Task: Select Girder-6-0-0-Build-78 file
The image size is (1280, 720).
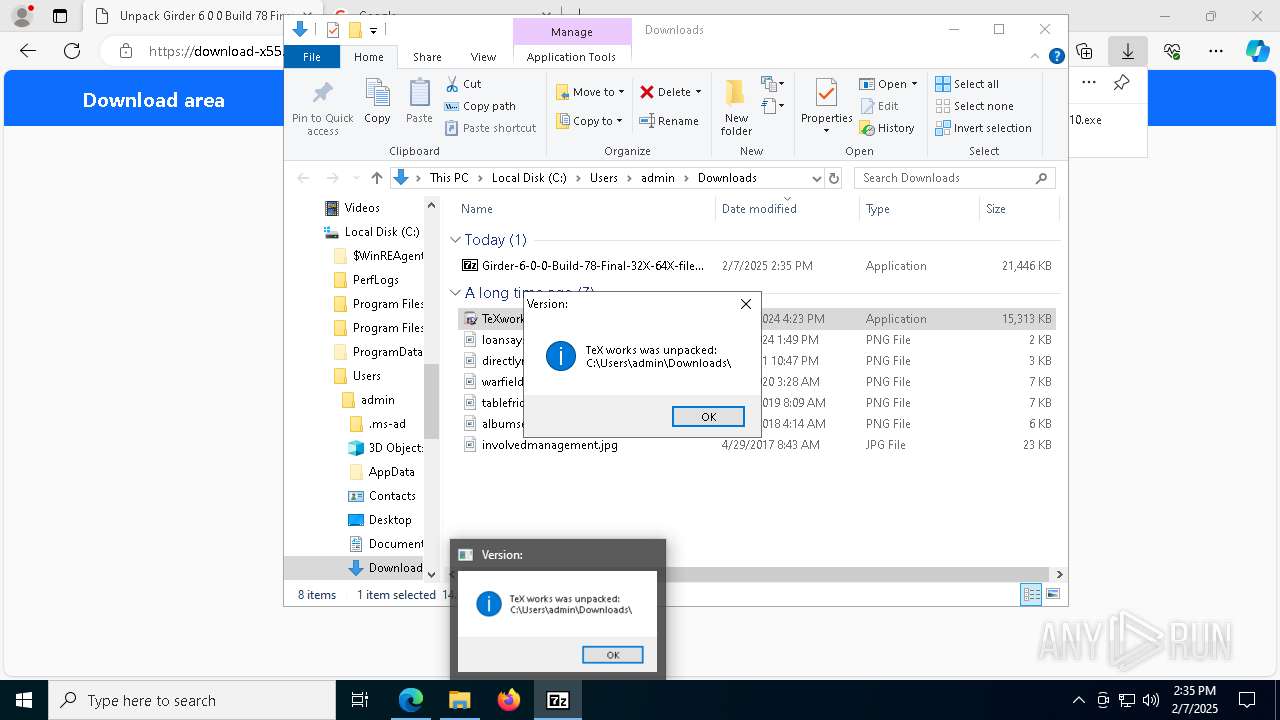Action: (x=757, y=266)
